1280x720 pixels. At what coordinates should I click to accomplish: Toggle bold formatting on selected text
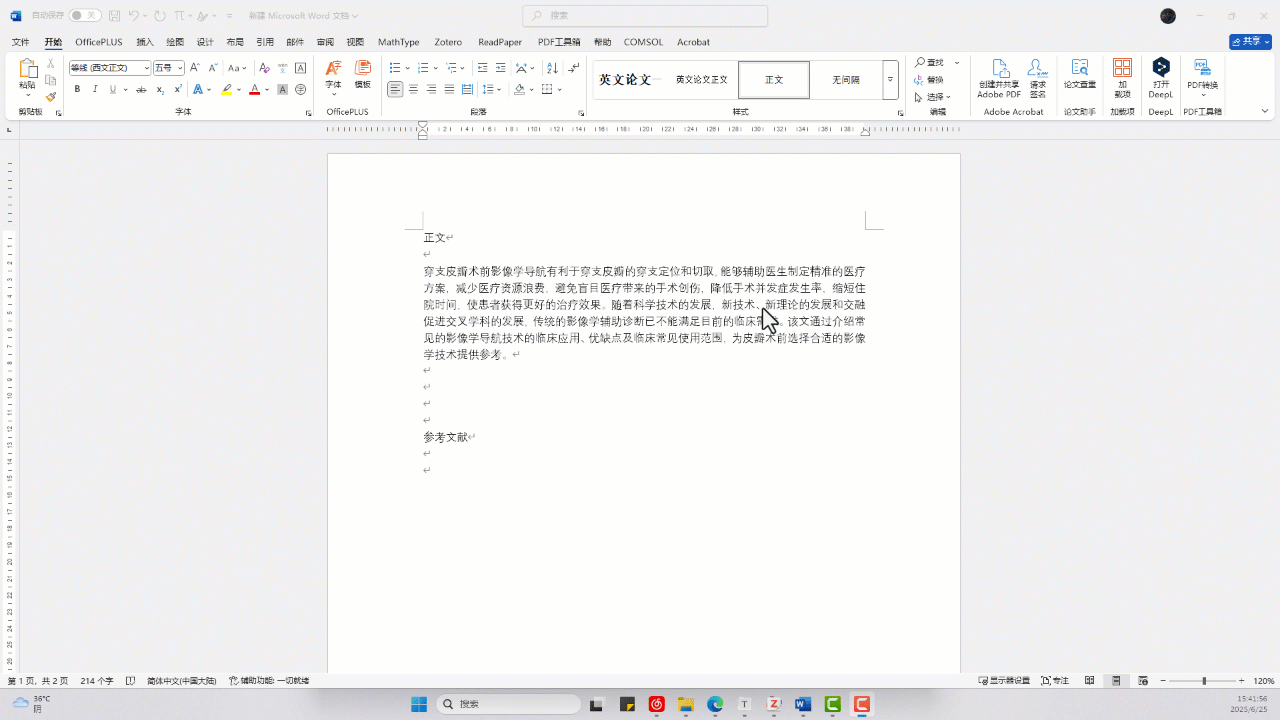(x=77, y=89)
